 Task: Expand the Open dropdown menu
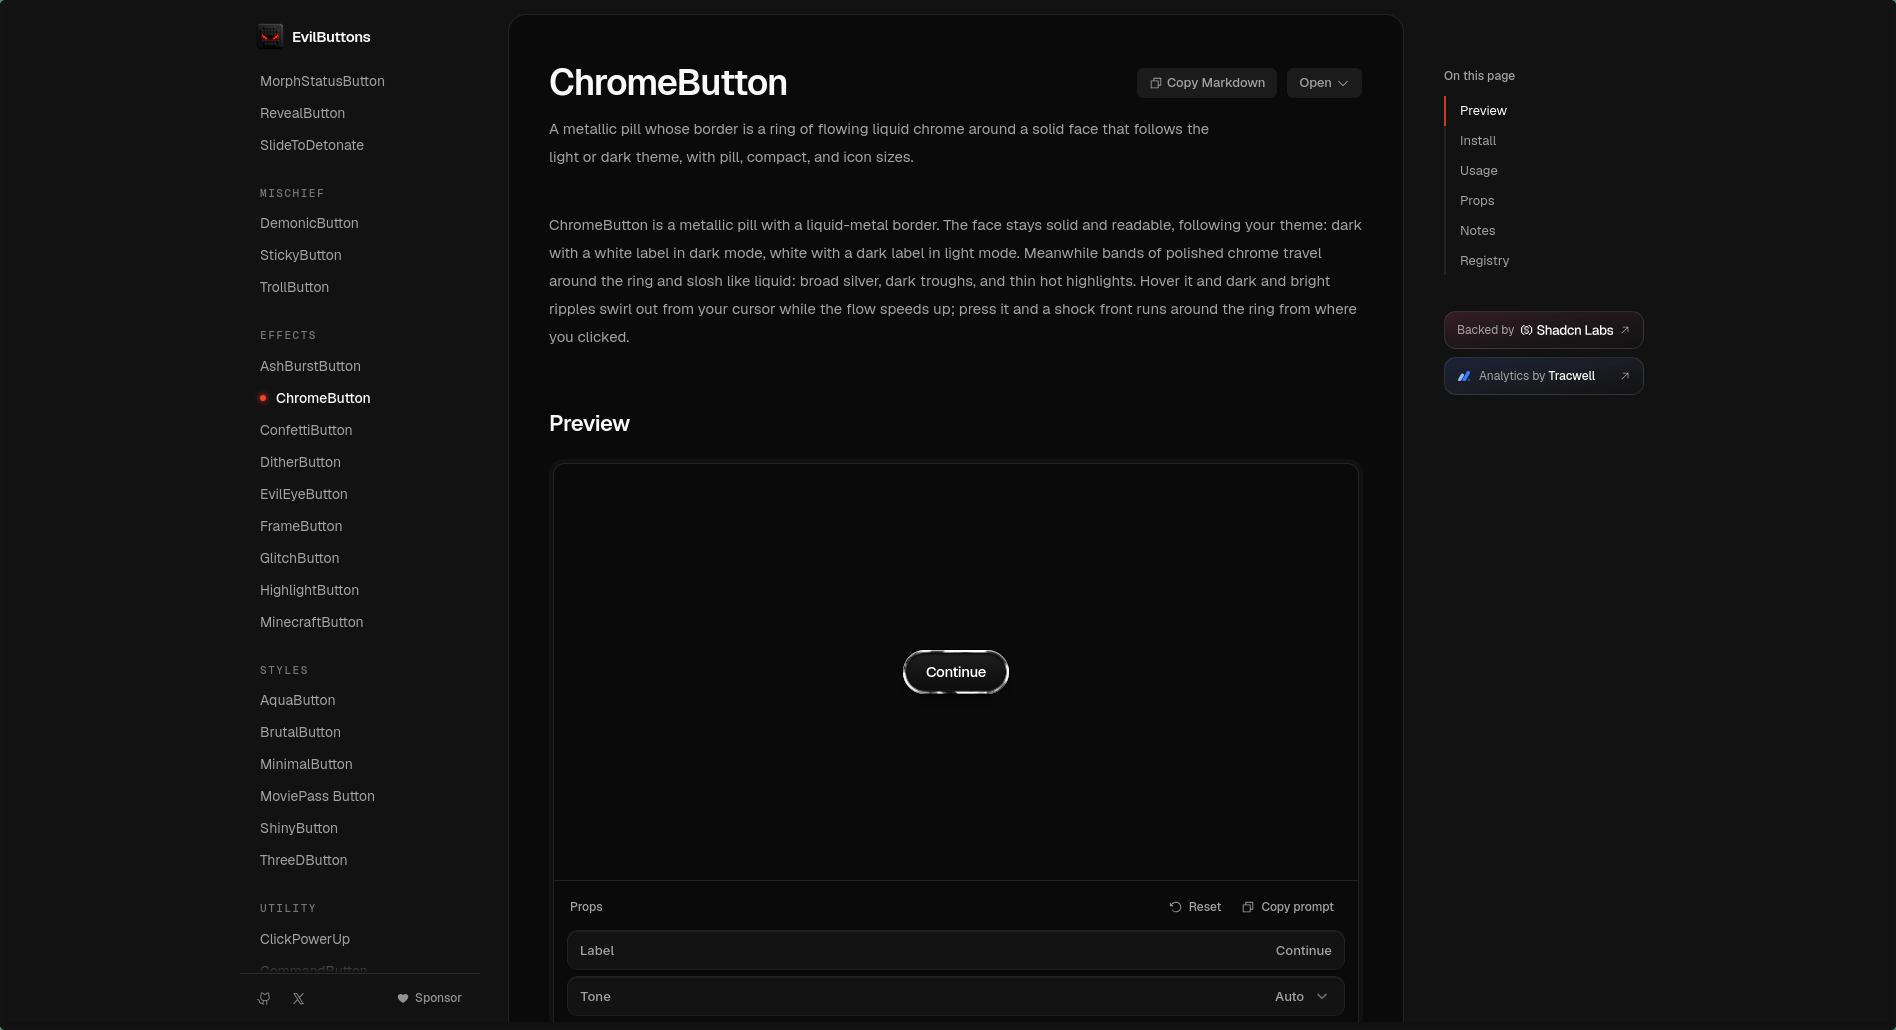1324,83
